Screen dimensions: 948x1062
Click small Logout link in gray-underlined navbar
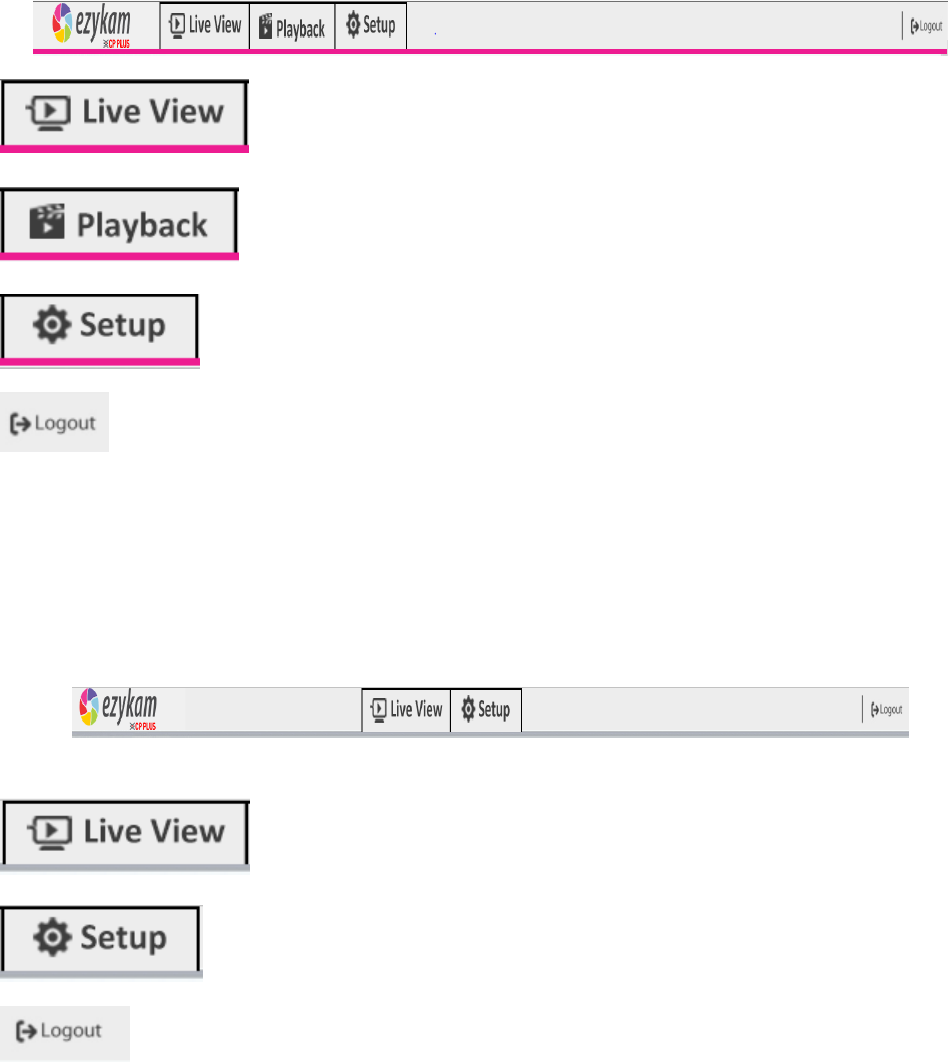pyautogui.click(x=886, y=710)
